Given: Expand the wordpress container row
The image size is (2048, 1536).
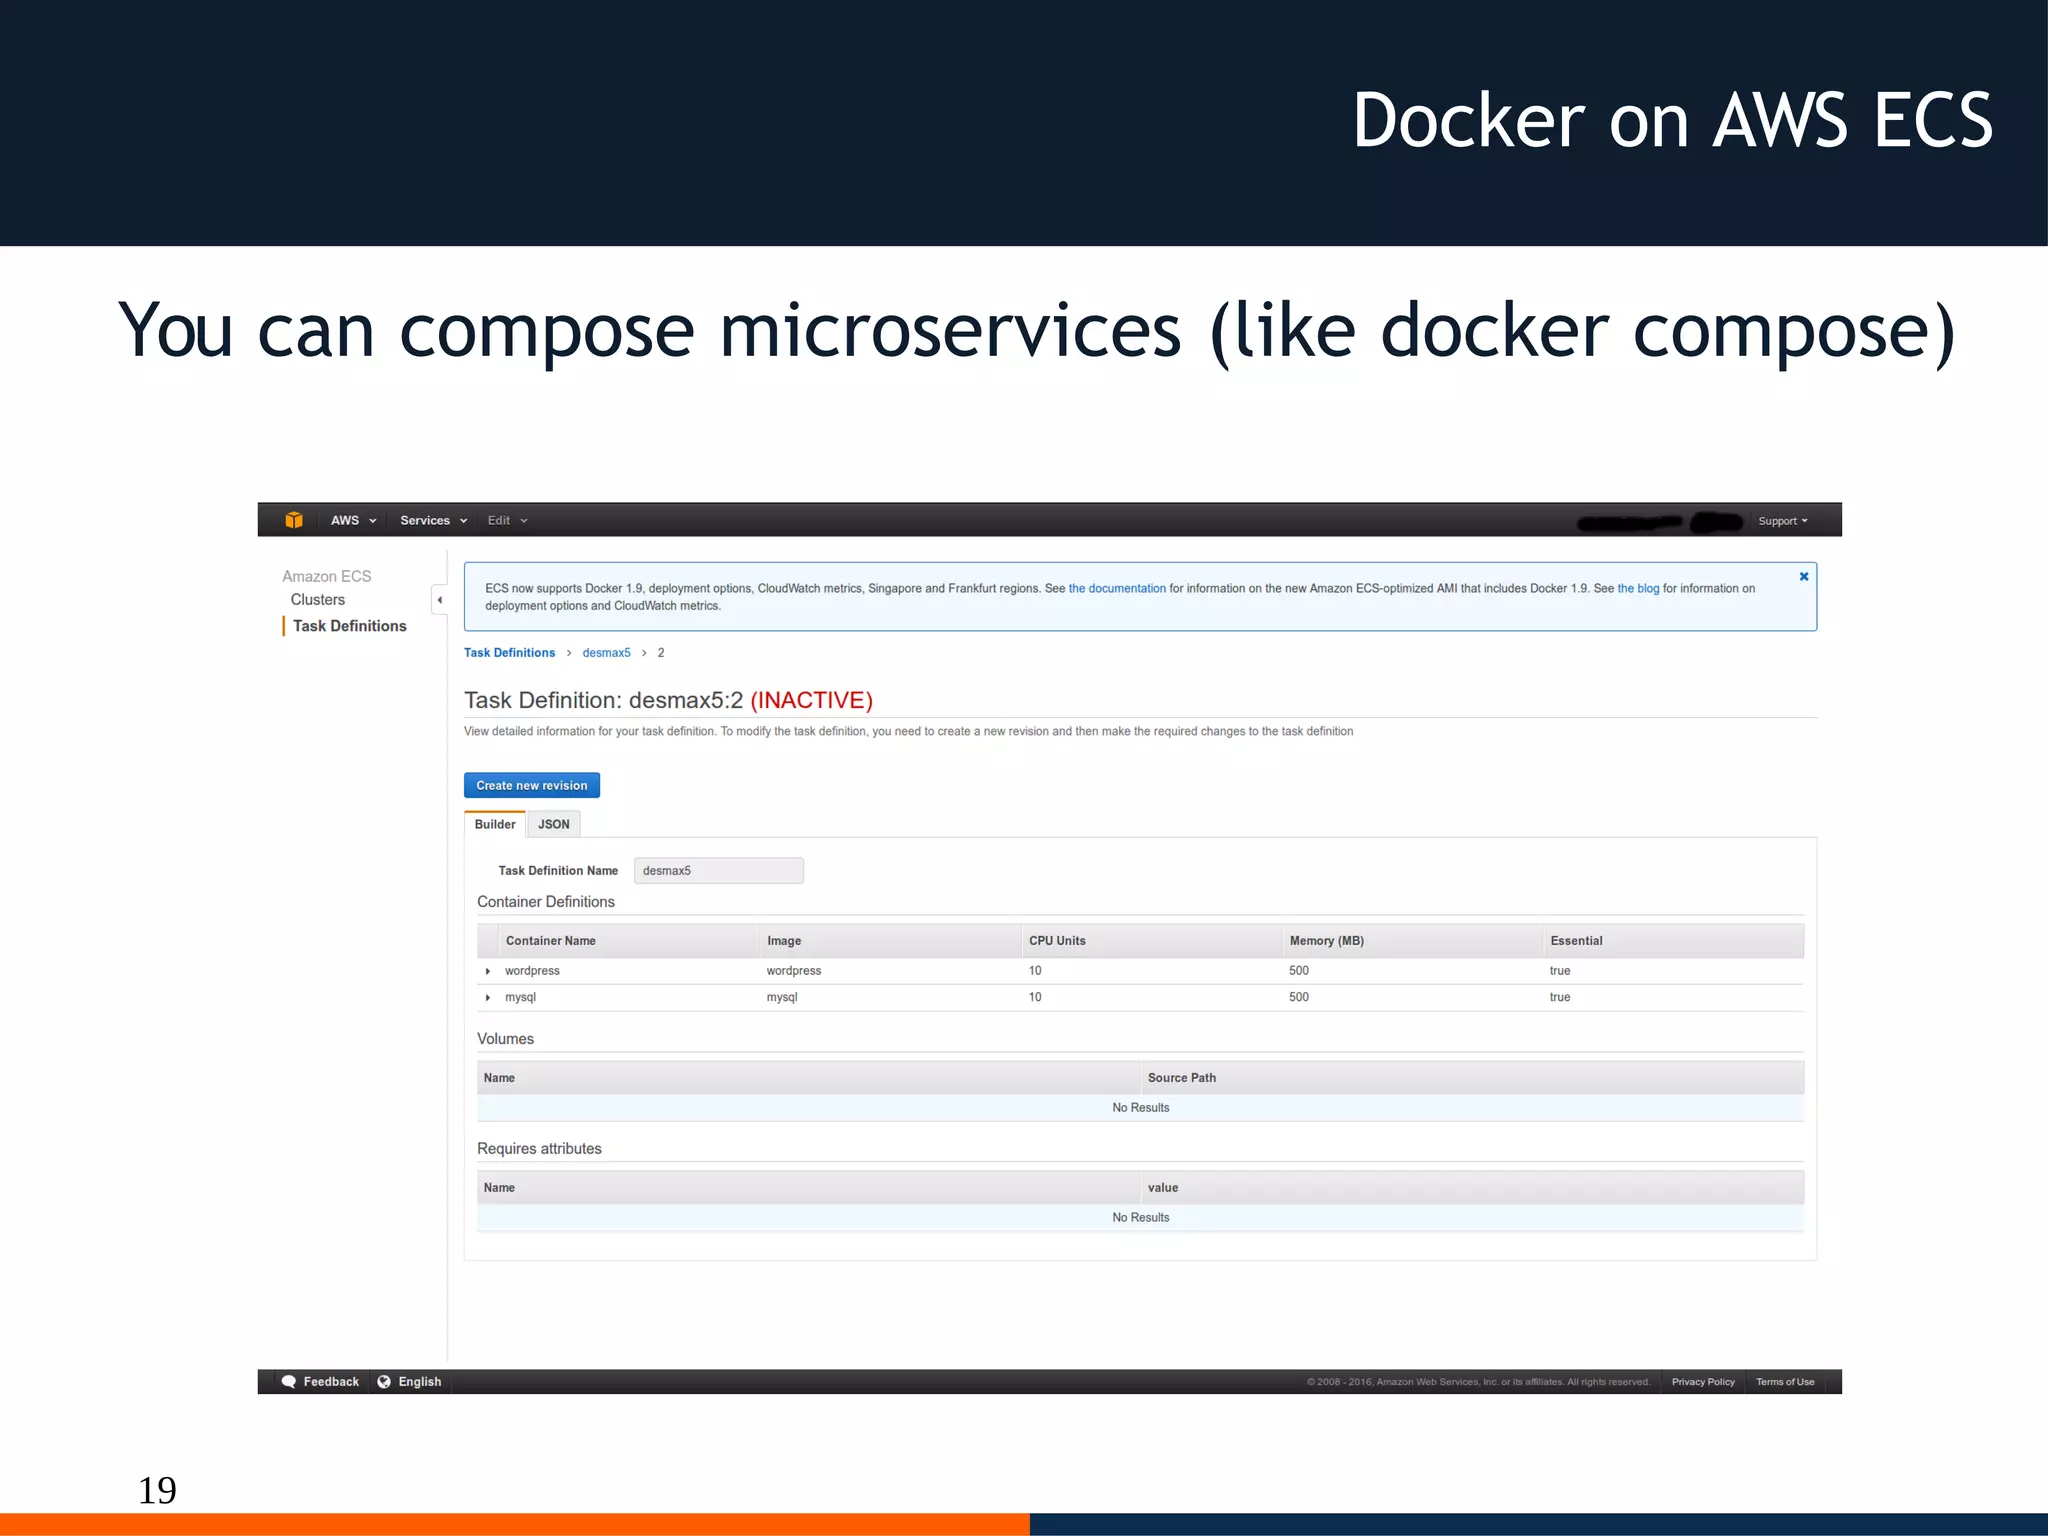Looking at the screenshot, I should (487, 971).
